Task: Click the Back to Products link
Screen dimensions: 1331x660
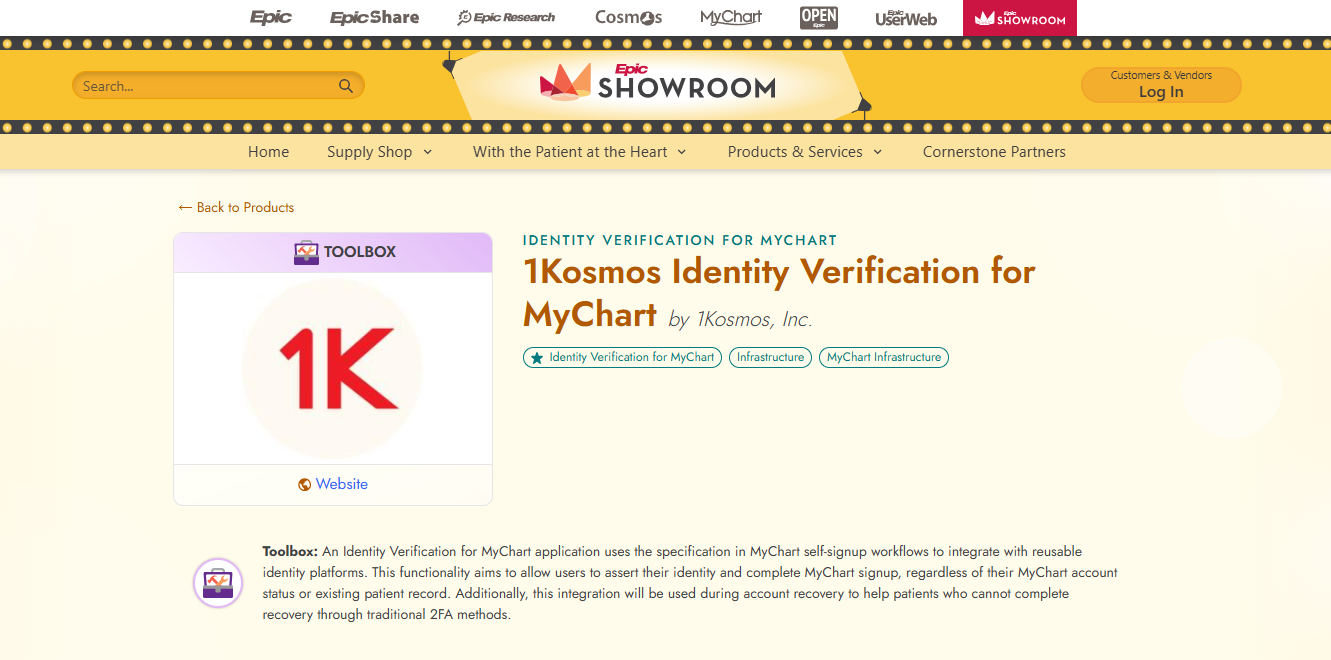Action: click(x=236, y=207)
